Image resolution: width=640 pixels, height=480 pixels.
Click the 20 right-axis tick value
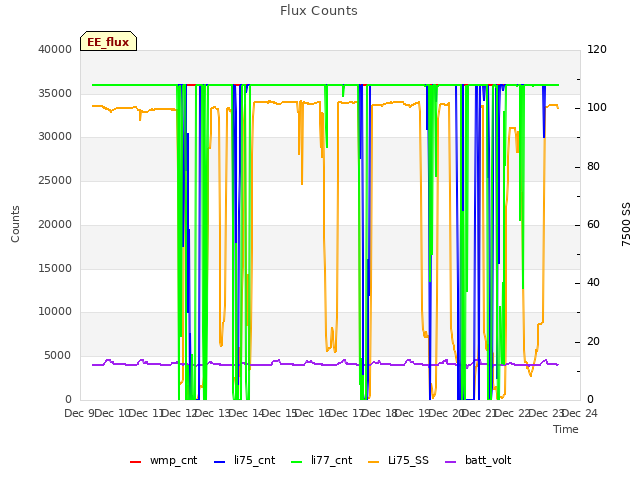click(593, 342)
